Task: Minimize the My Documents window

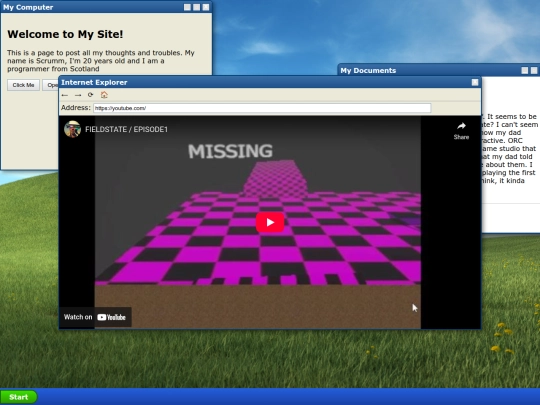Action: (525, 70)
